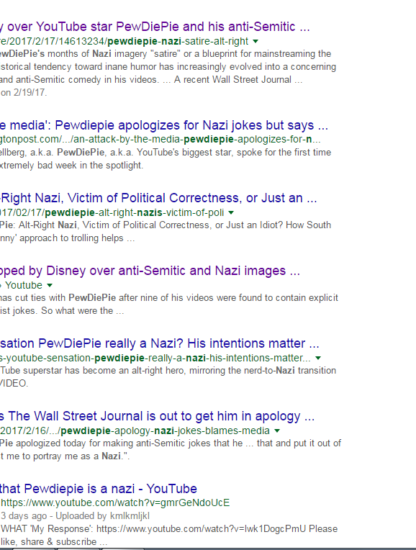Open 'Wall Street Journal is out to get him' result

pyautogui.click(x=157, y=416)
